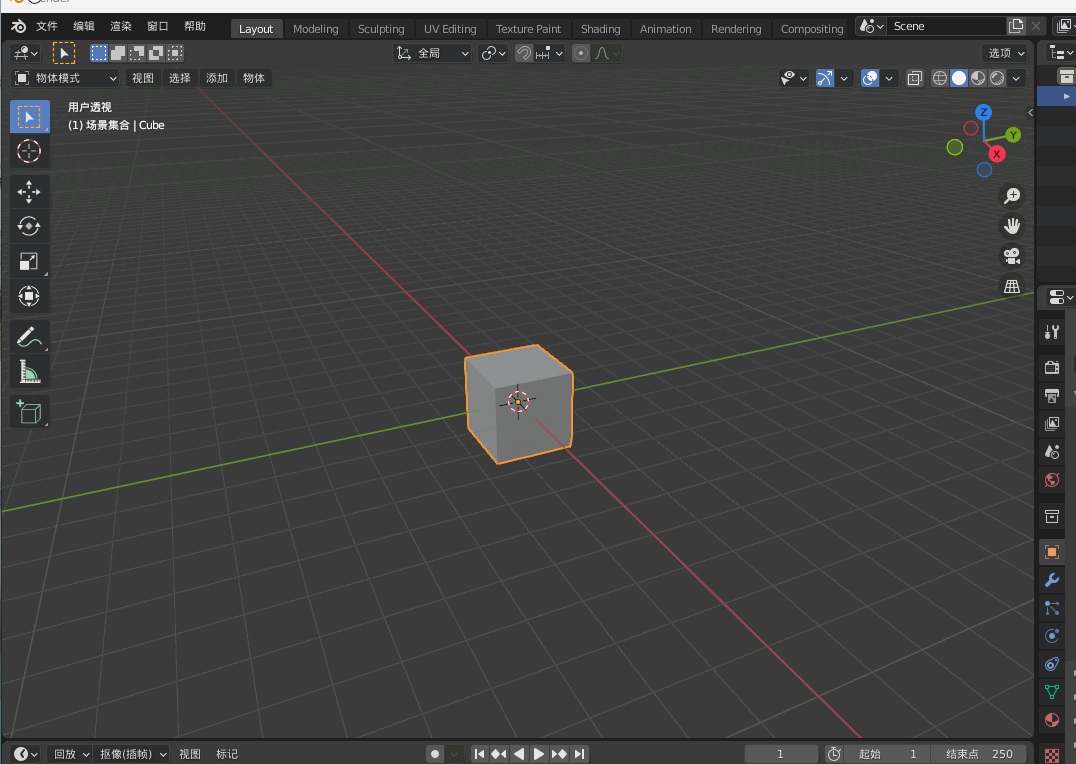
Task: Open the 全局 transform orientation dropdown
Action: click(432, 53)
